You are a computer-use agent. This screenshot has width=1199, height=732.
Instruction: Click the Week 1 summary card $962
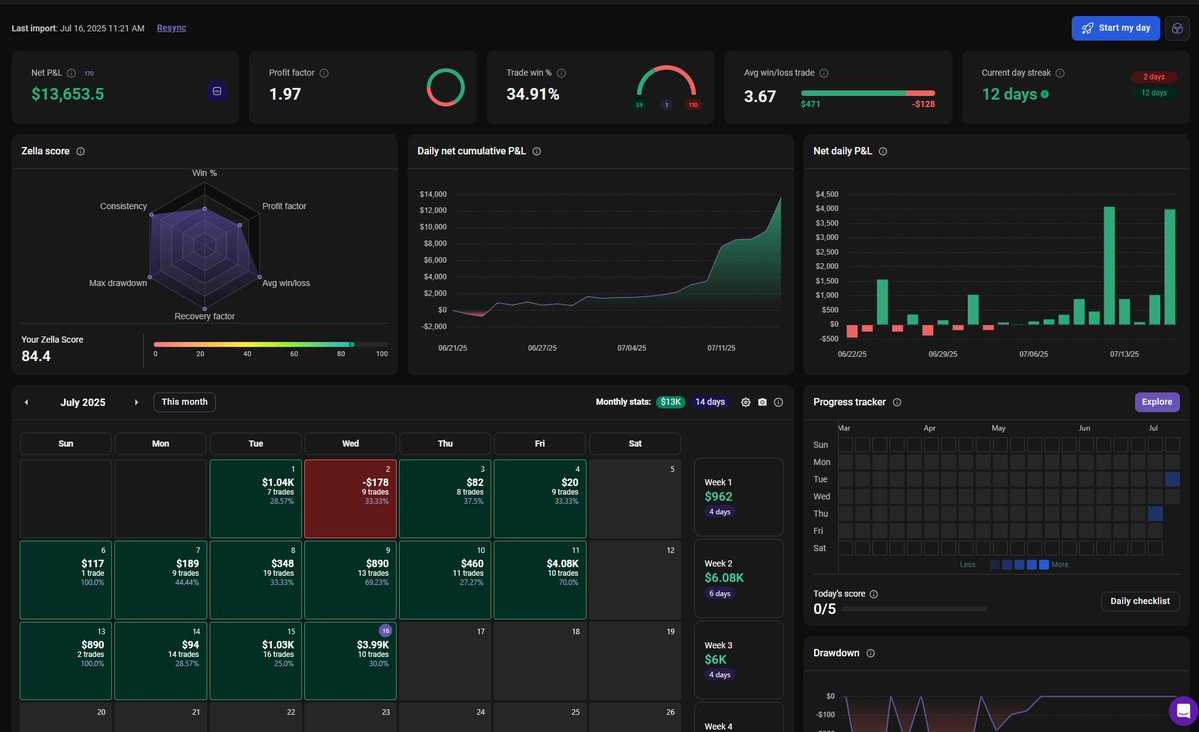(739, 497)
